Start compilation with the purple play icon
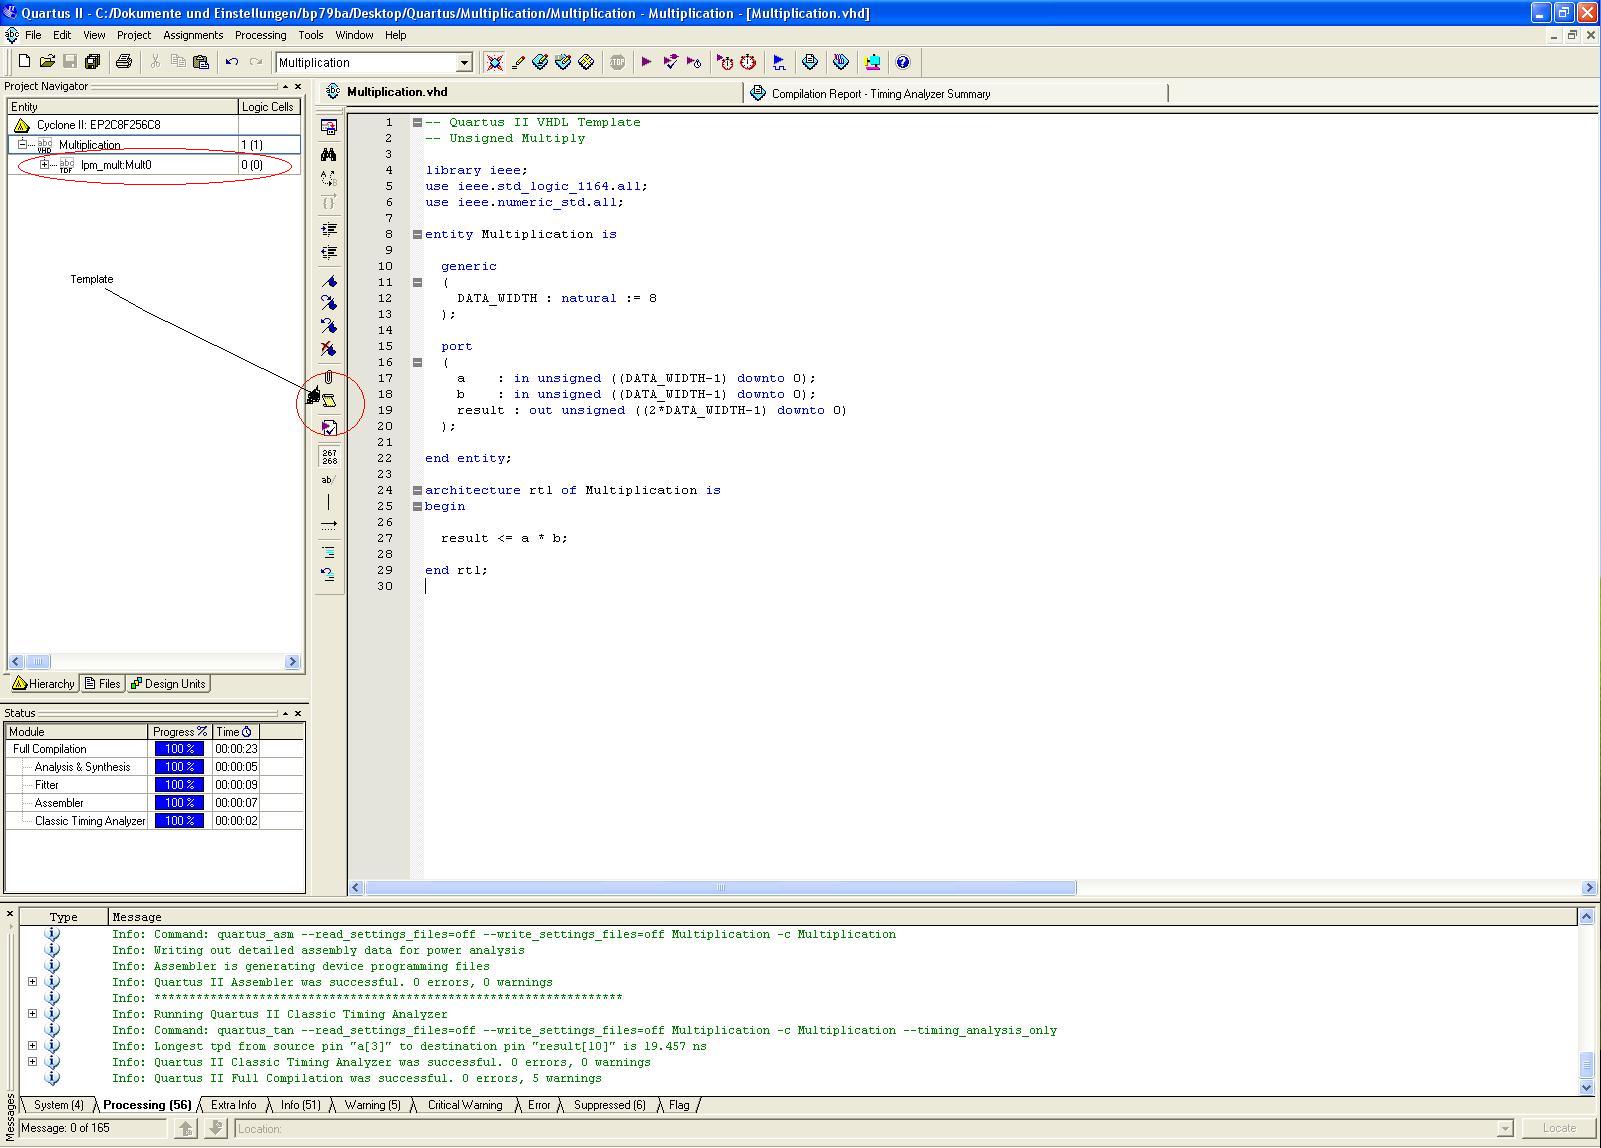Screen dimensions: 1601x1148 pos(647,62)
